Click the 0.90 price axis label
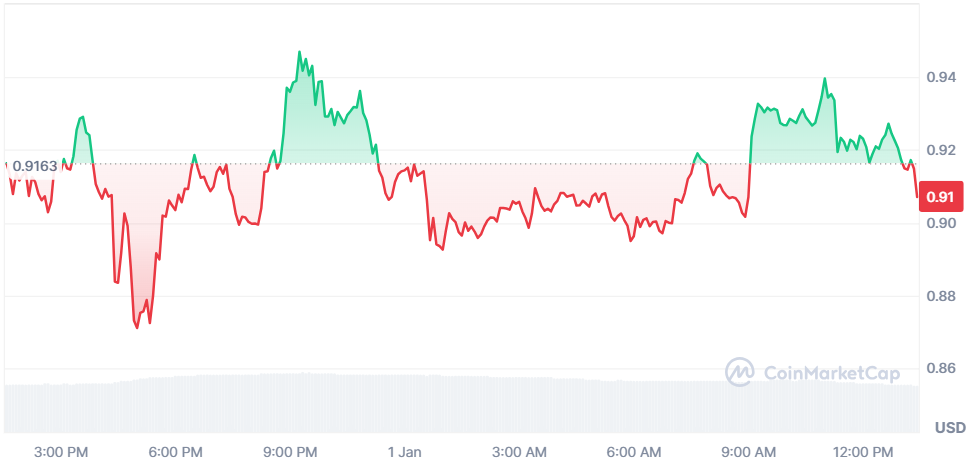This screenshot has width=978, height=463. click(943, 223)
